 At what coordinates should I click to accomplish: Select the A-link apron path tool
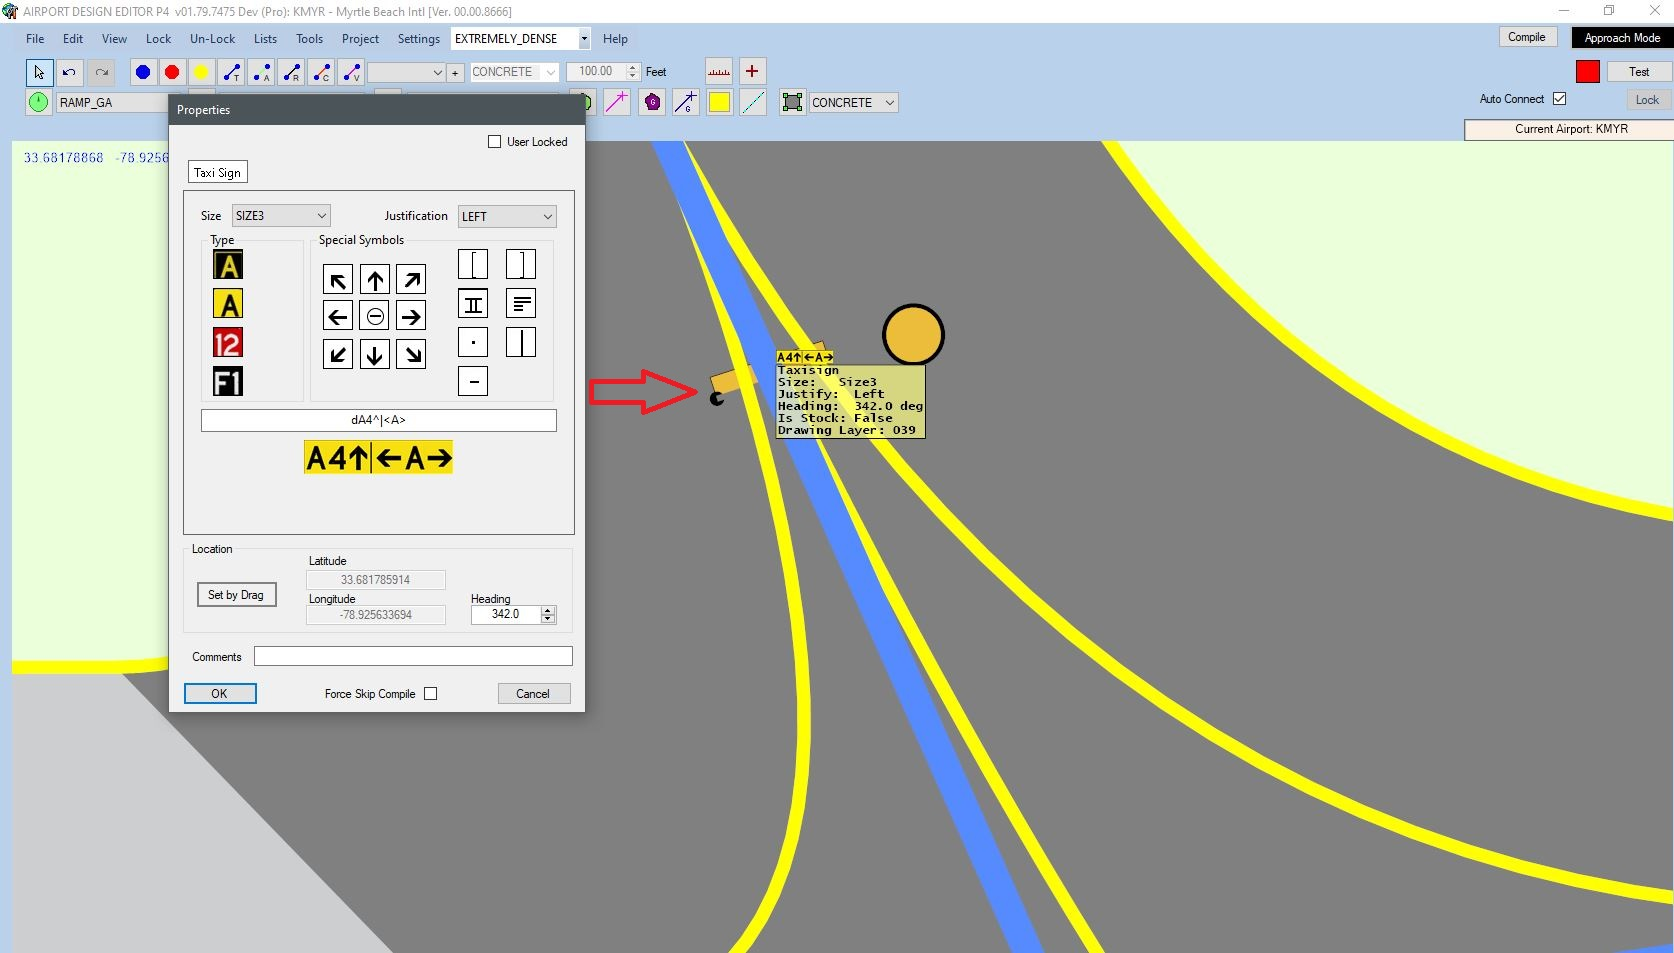[261, 72]
